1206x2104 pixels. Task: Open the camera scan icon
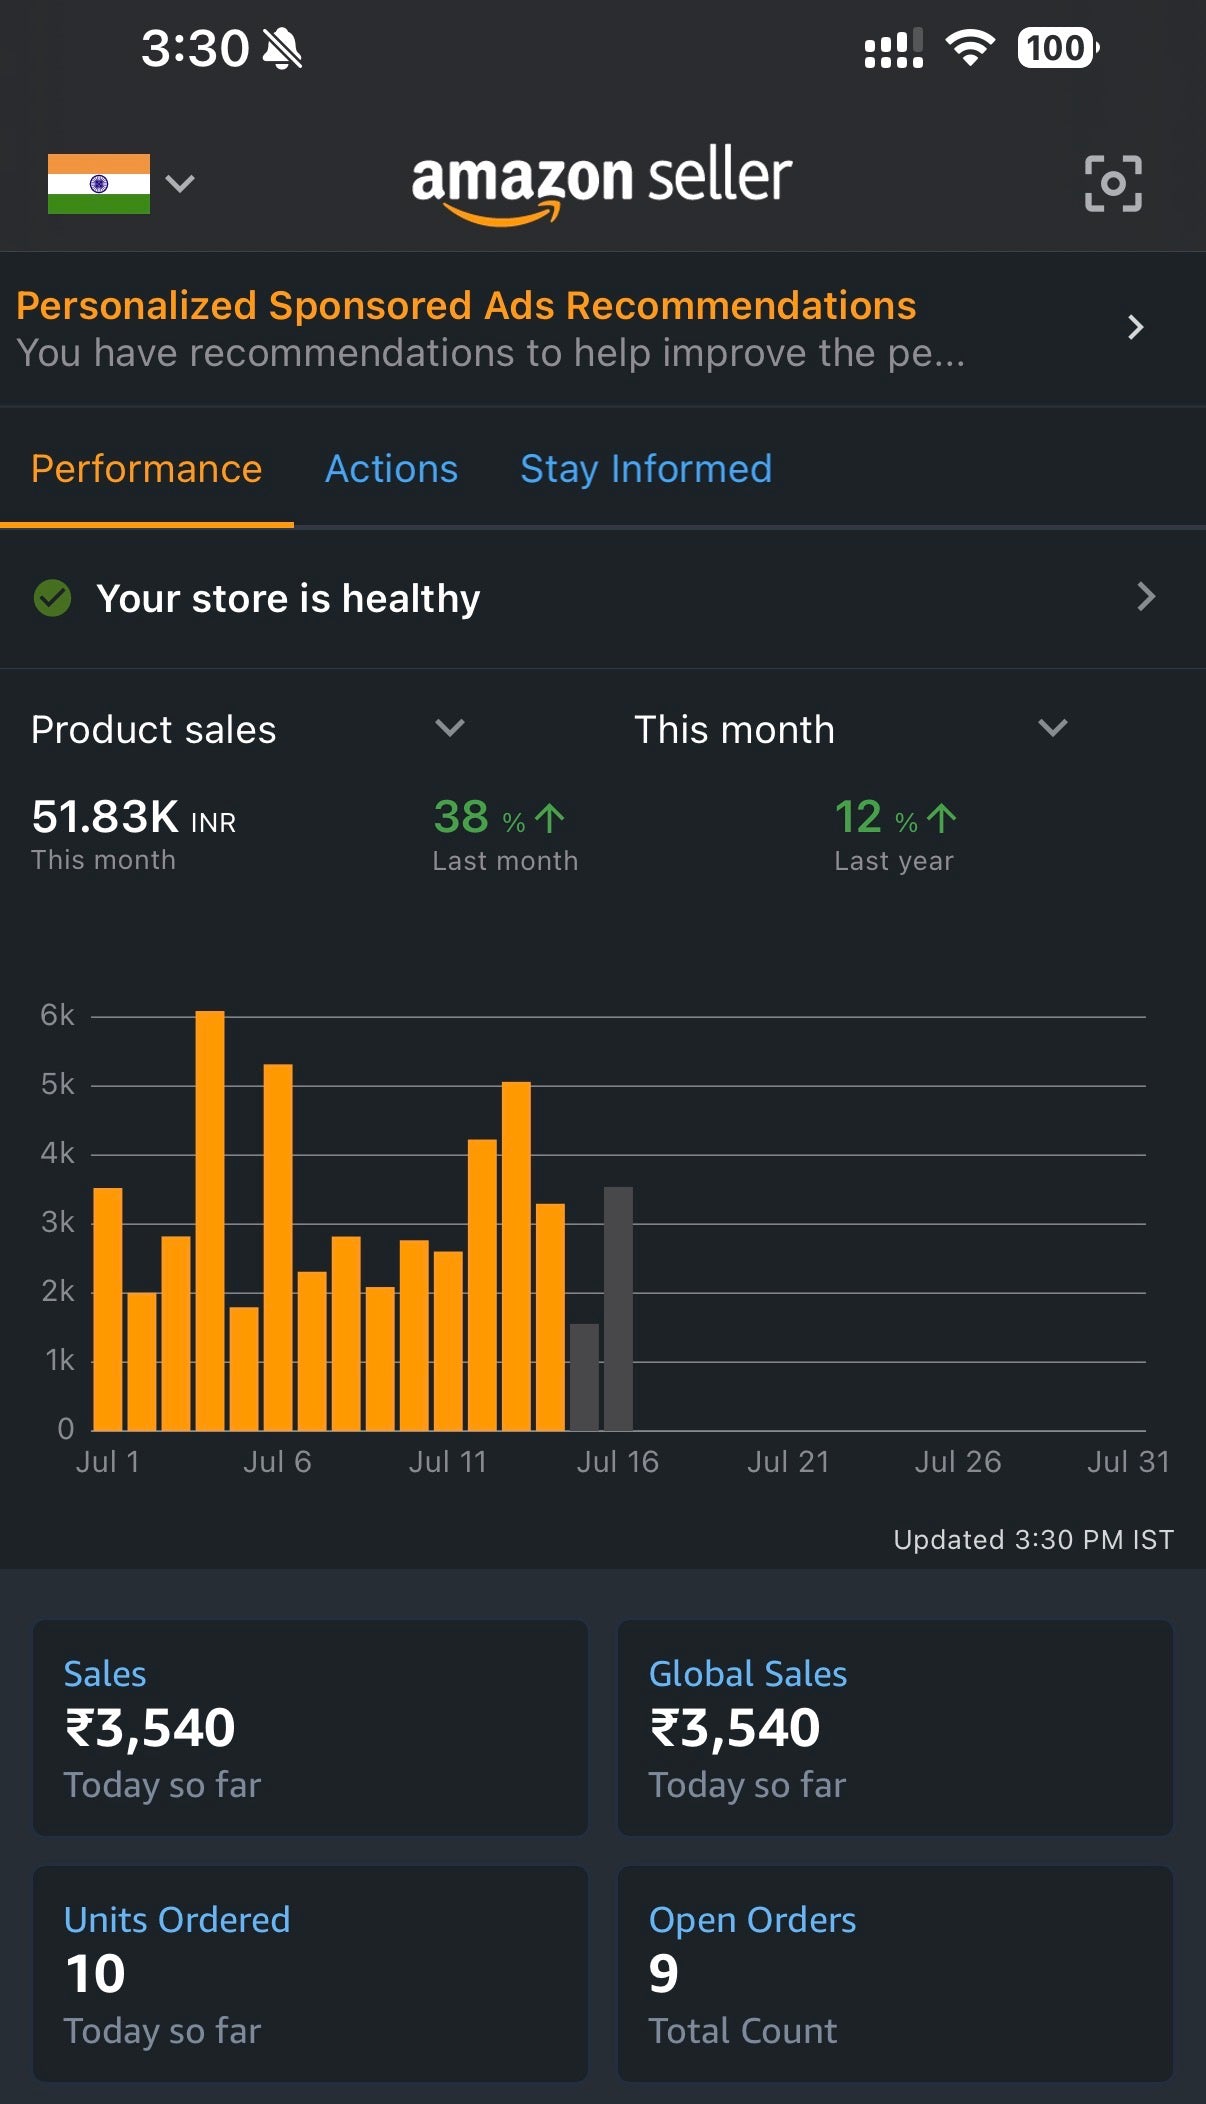click(1113, 183)
